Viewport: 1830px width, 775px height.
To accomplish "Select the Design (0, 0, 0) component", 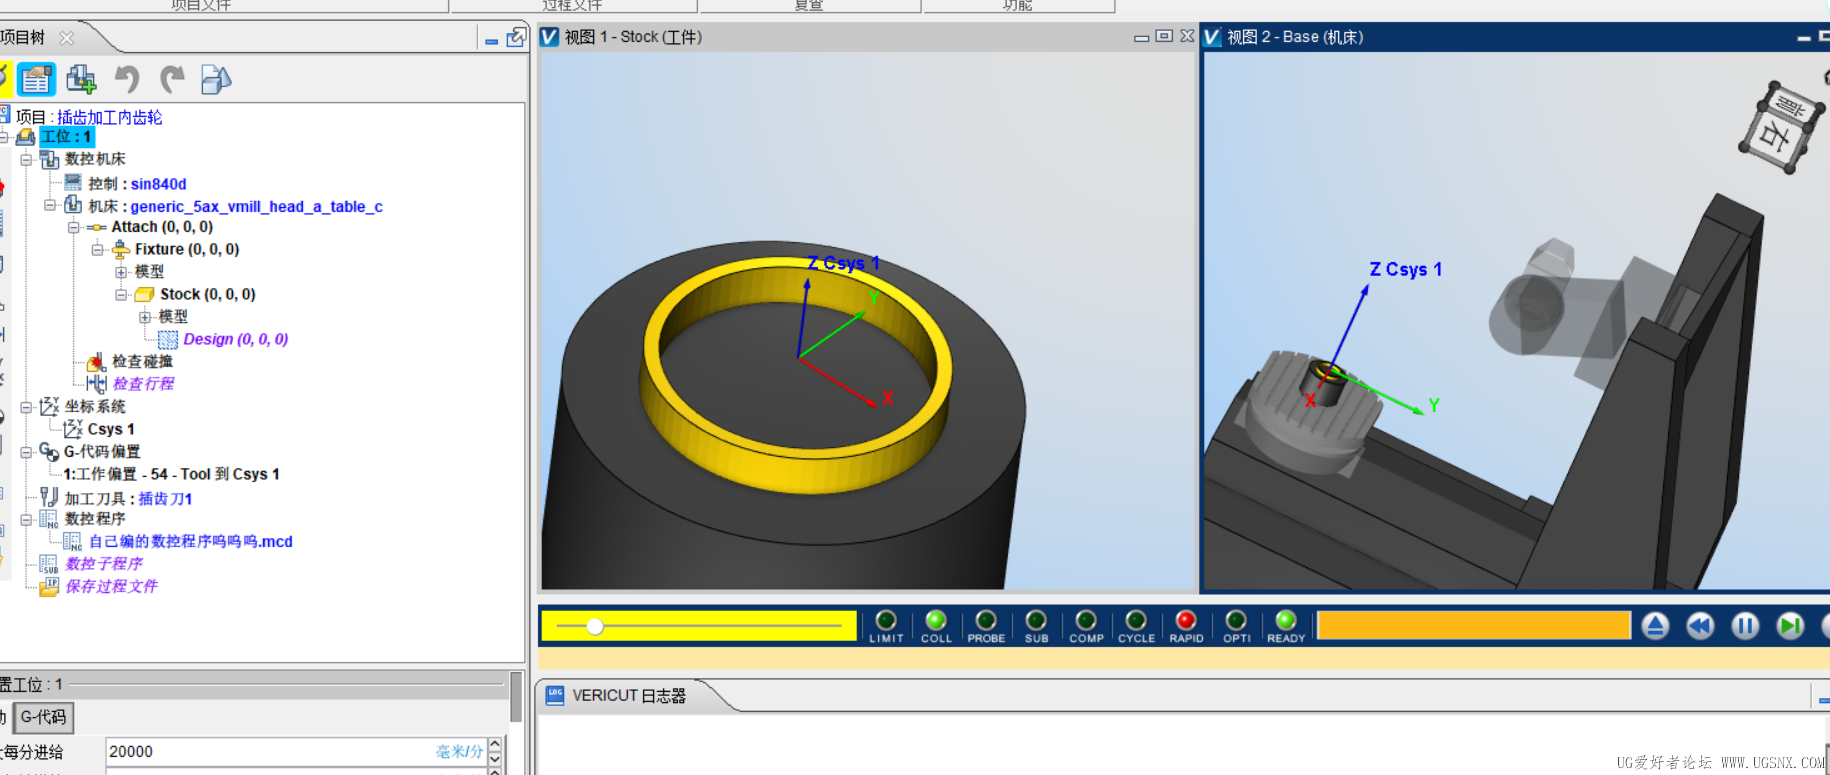I will 236,339.
